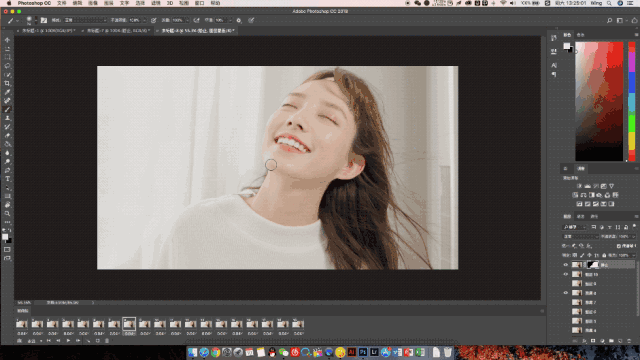Select frame 12 thumbnail in the timeline
640x360 pixels.
(x=191, y=324)
